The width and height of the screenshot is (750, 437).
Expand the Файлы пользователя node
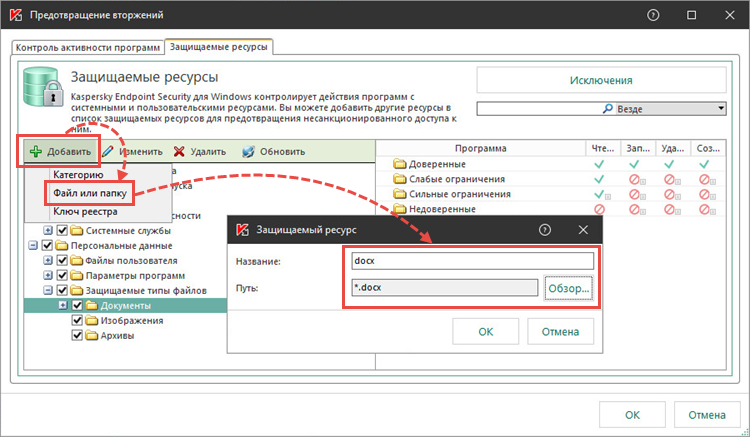(48, 261)
